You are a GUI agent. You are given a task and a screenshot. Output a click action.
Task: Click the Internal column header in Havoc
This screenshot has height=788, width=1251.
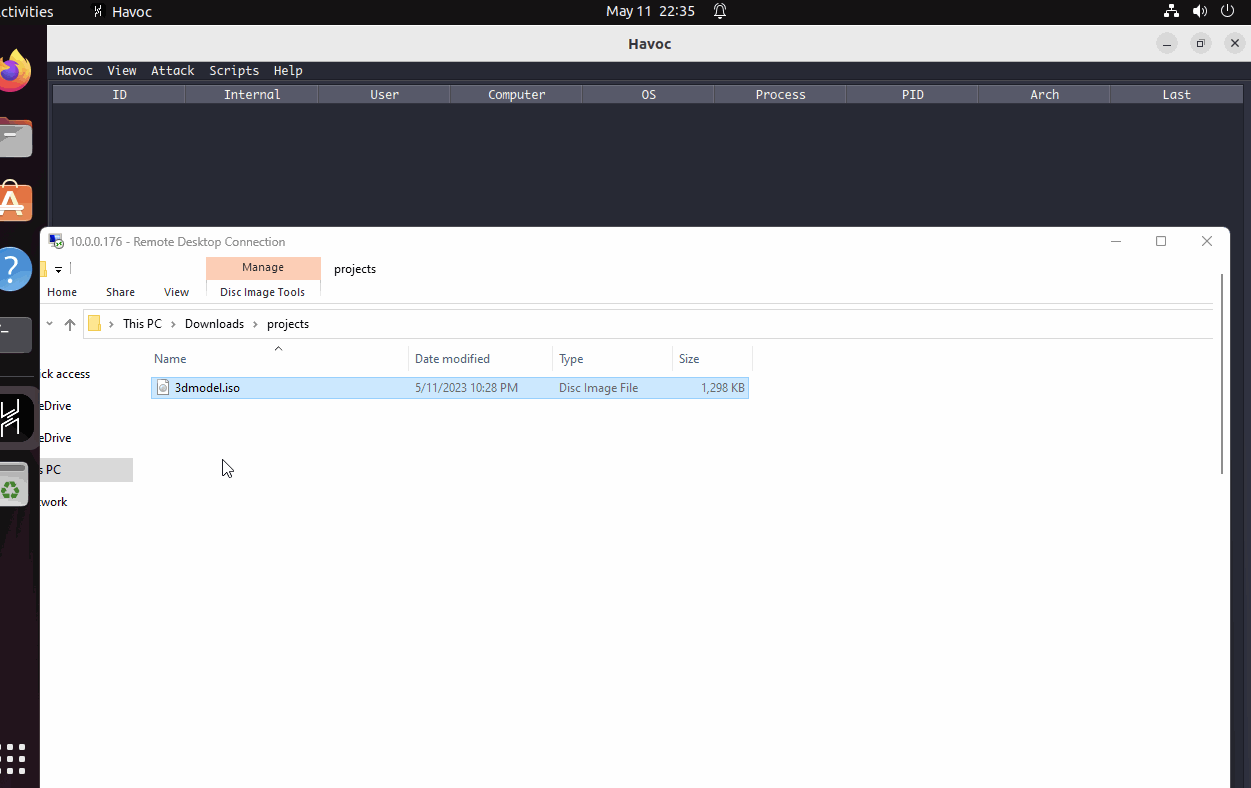pos(252,94)
